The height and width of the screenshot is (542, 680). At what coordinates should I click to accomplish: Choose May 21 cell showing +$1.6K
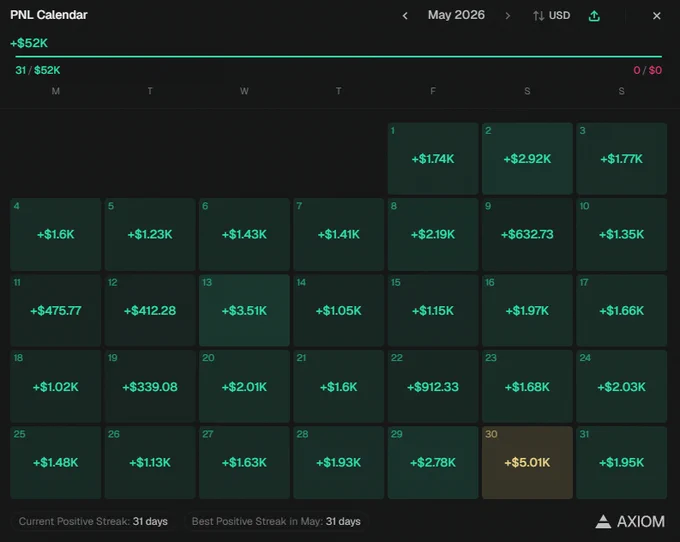(x=339, y=386)
